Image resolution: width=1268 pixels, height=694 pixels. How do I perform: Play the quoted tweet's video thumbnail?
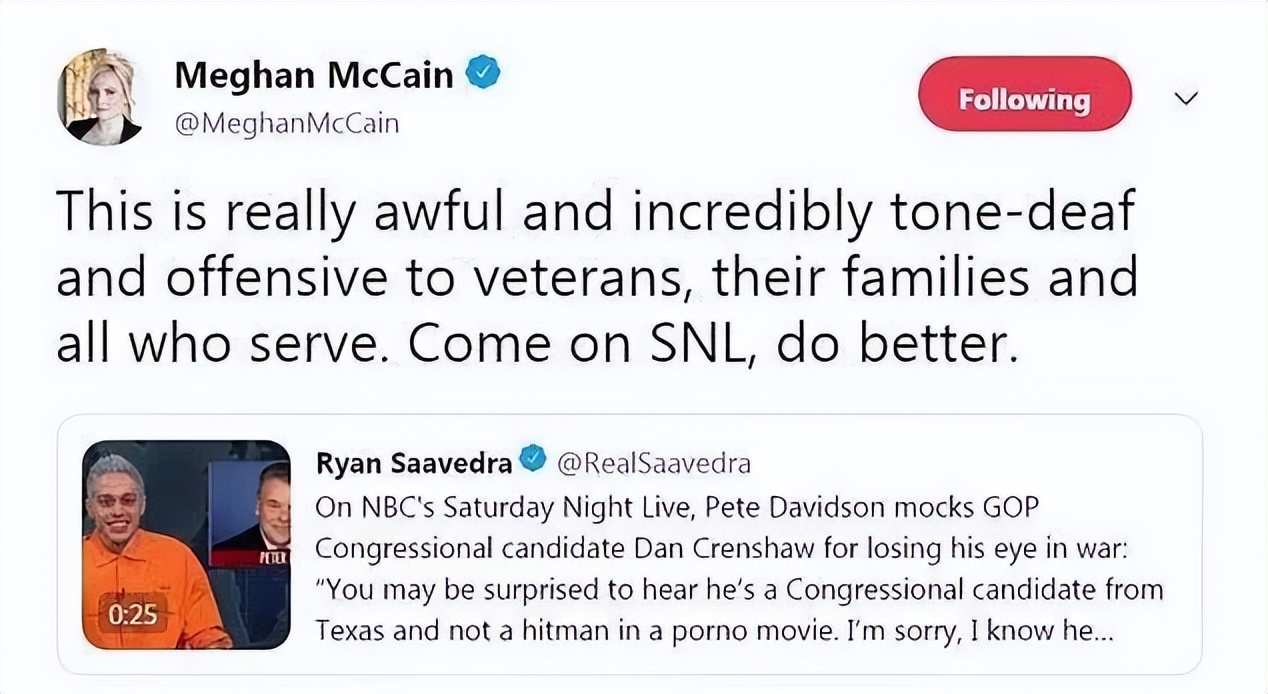click(x=186, y=544)
